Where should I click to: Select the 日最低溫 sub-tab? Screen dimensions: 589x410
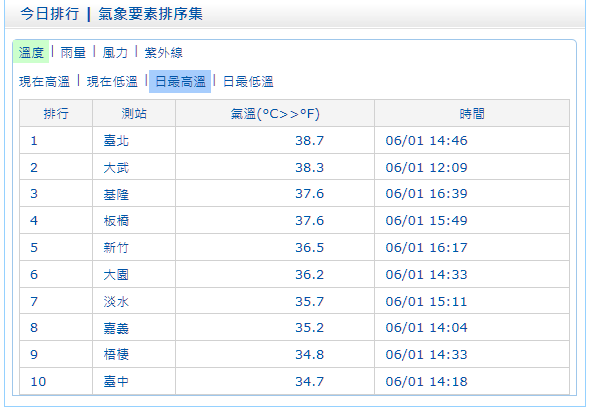pos(248,81)
